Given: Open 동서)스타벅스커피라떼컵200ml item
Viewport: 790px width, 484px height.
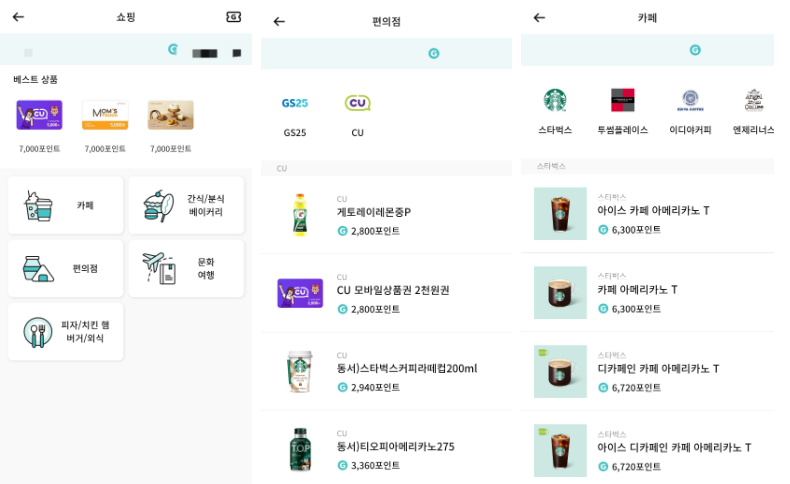Looking at the screenshot, I should pyautogui.click(x=386, y=371).
